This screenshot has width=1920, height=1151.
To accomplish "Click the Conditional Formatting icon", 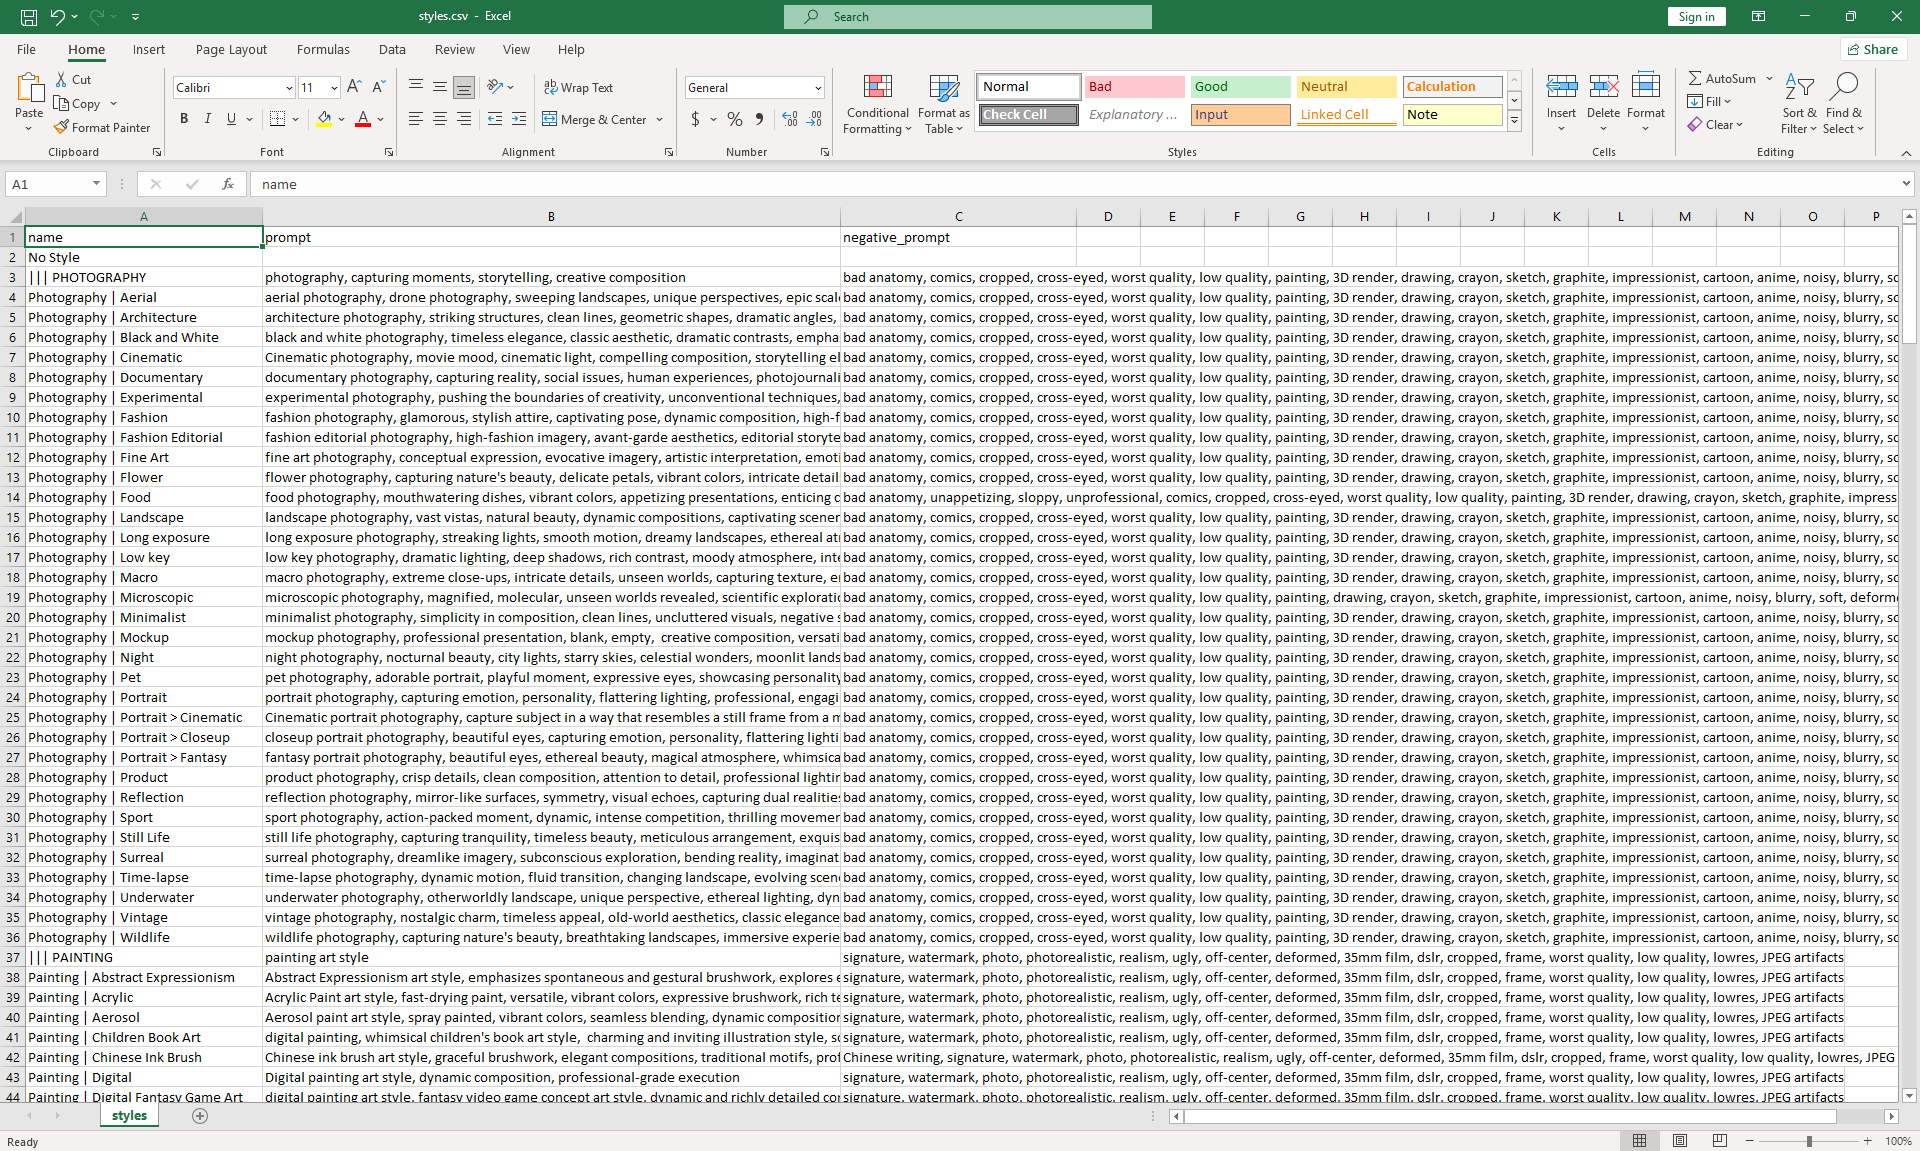I will (877, 88).
